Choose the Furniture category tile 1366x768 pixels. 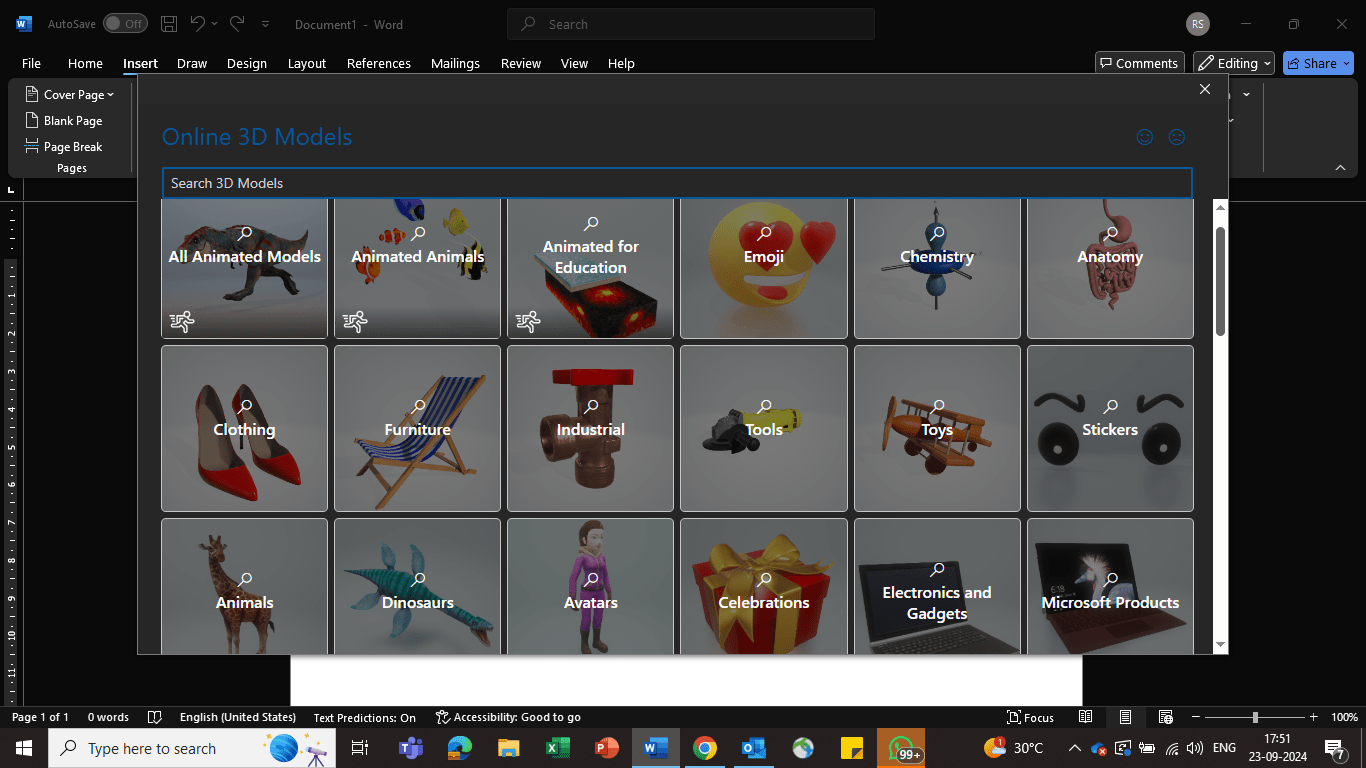coord(417,428)
